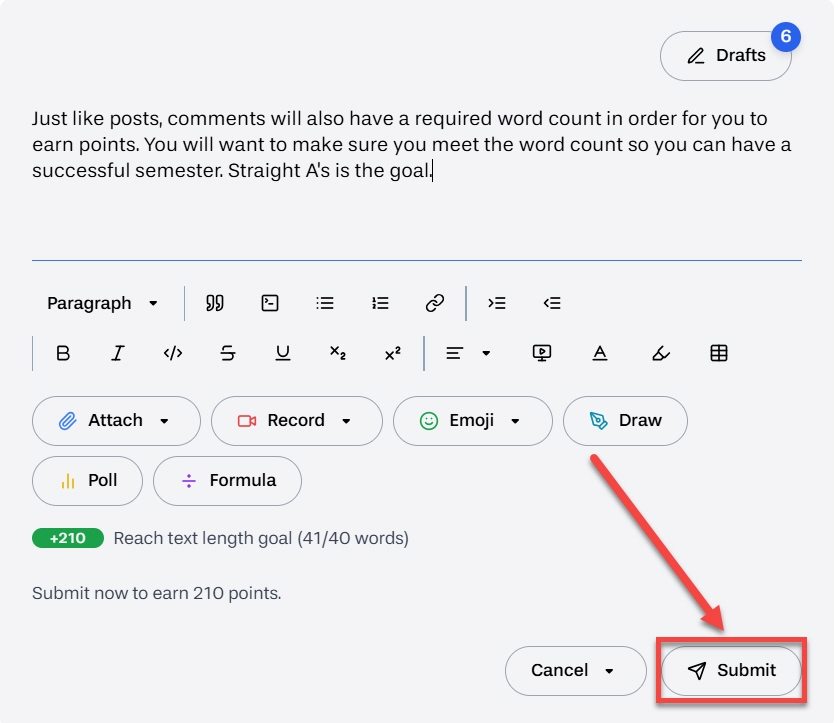Click the paper plane icon on Submit
Image resolution: width=838 pixels, height=723 pixels.
click(696, 671)
